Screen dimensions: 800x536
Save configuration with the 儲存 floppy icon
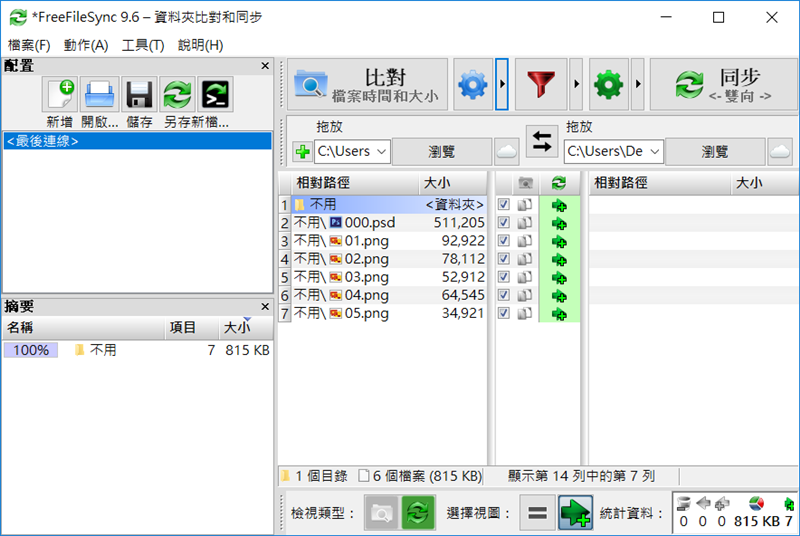click(139, 94)
